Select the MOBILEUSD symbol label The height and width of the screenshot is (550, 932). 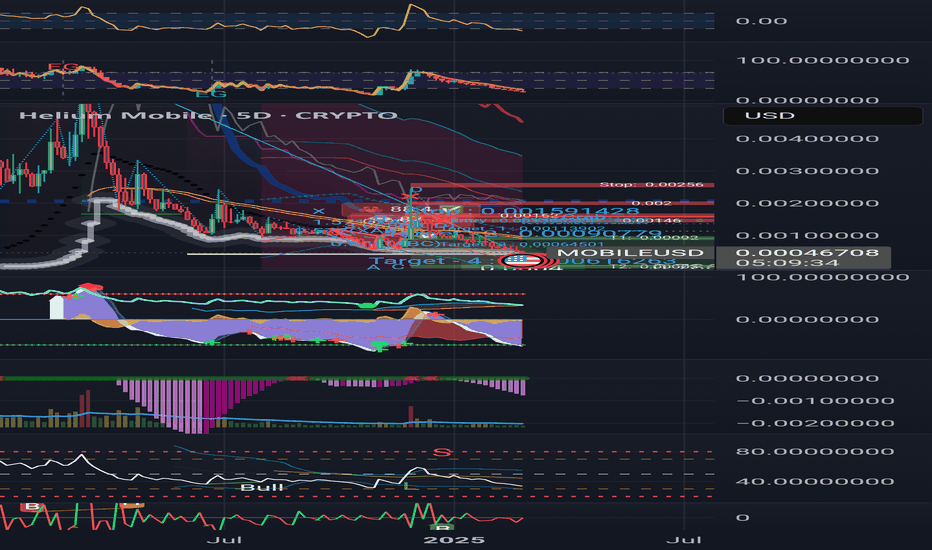630,253
